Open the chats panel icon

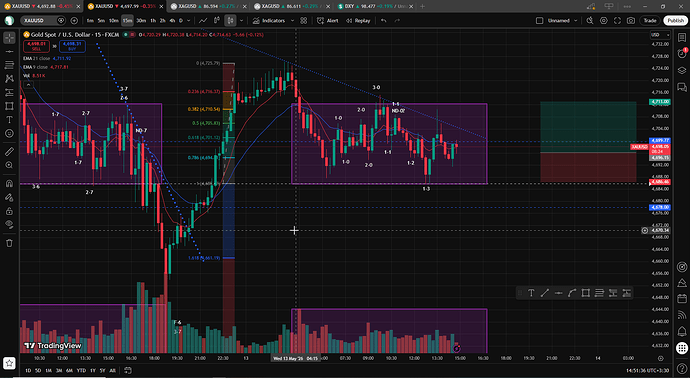[x=682, y=87]
